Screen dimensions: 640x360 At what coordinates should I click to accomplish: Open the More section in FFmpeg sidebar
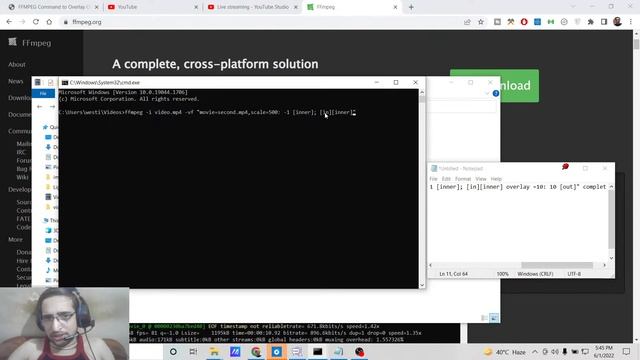16,240
